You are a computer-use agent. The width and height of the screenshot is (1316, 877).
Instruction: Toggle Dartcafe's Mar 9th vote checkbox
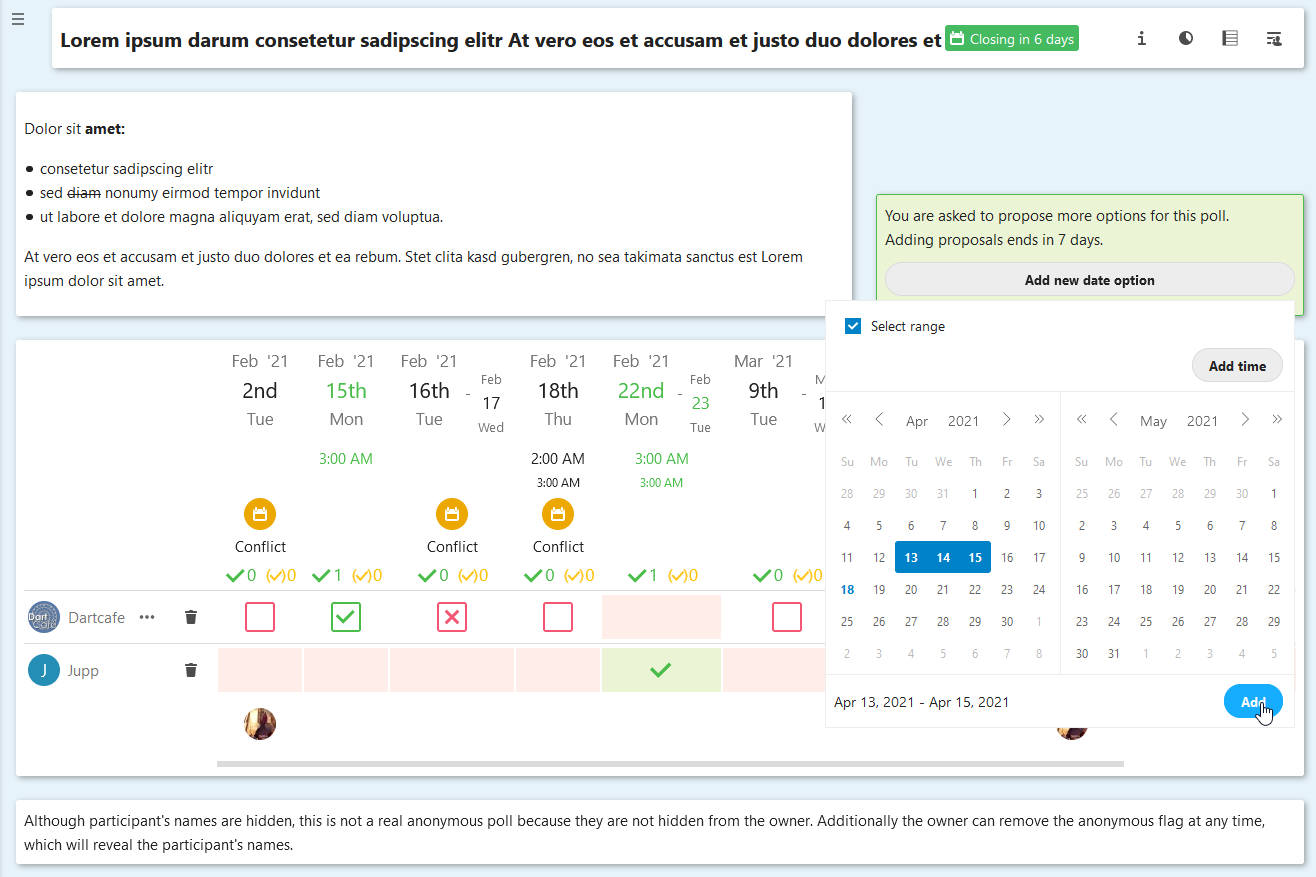[787, 617]
